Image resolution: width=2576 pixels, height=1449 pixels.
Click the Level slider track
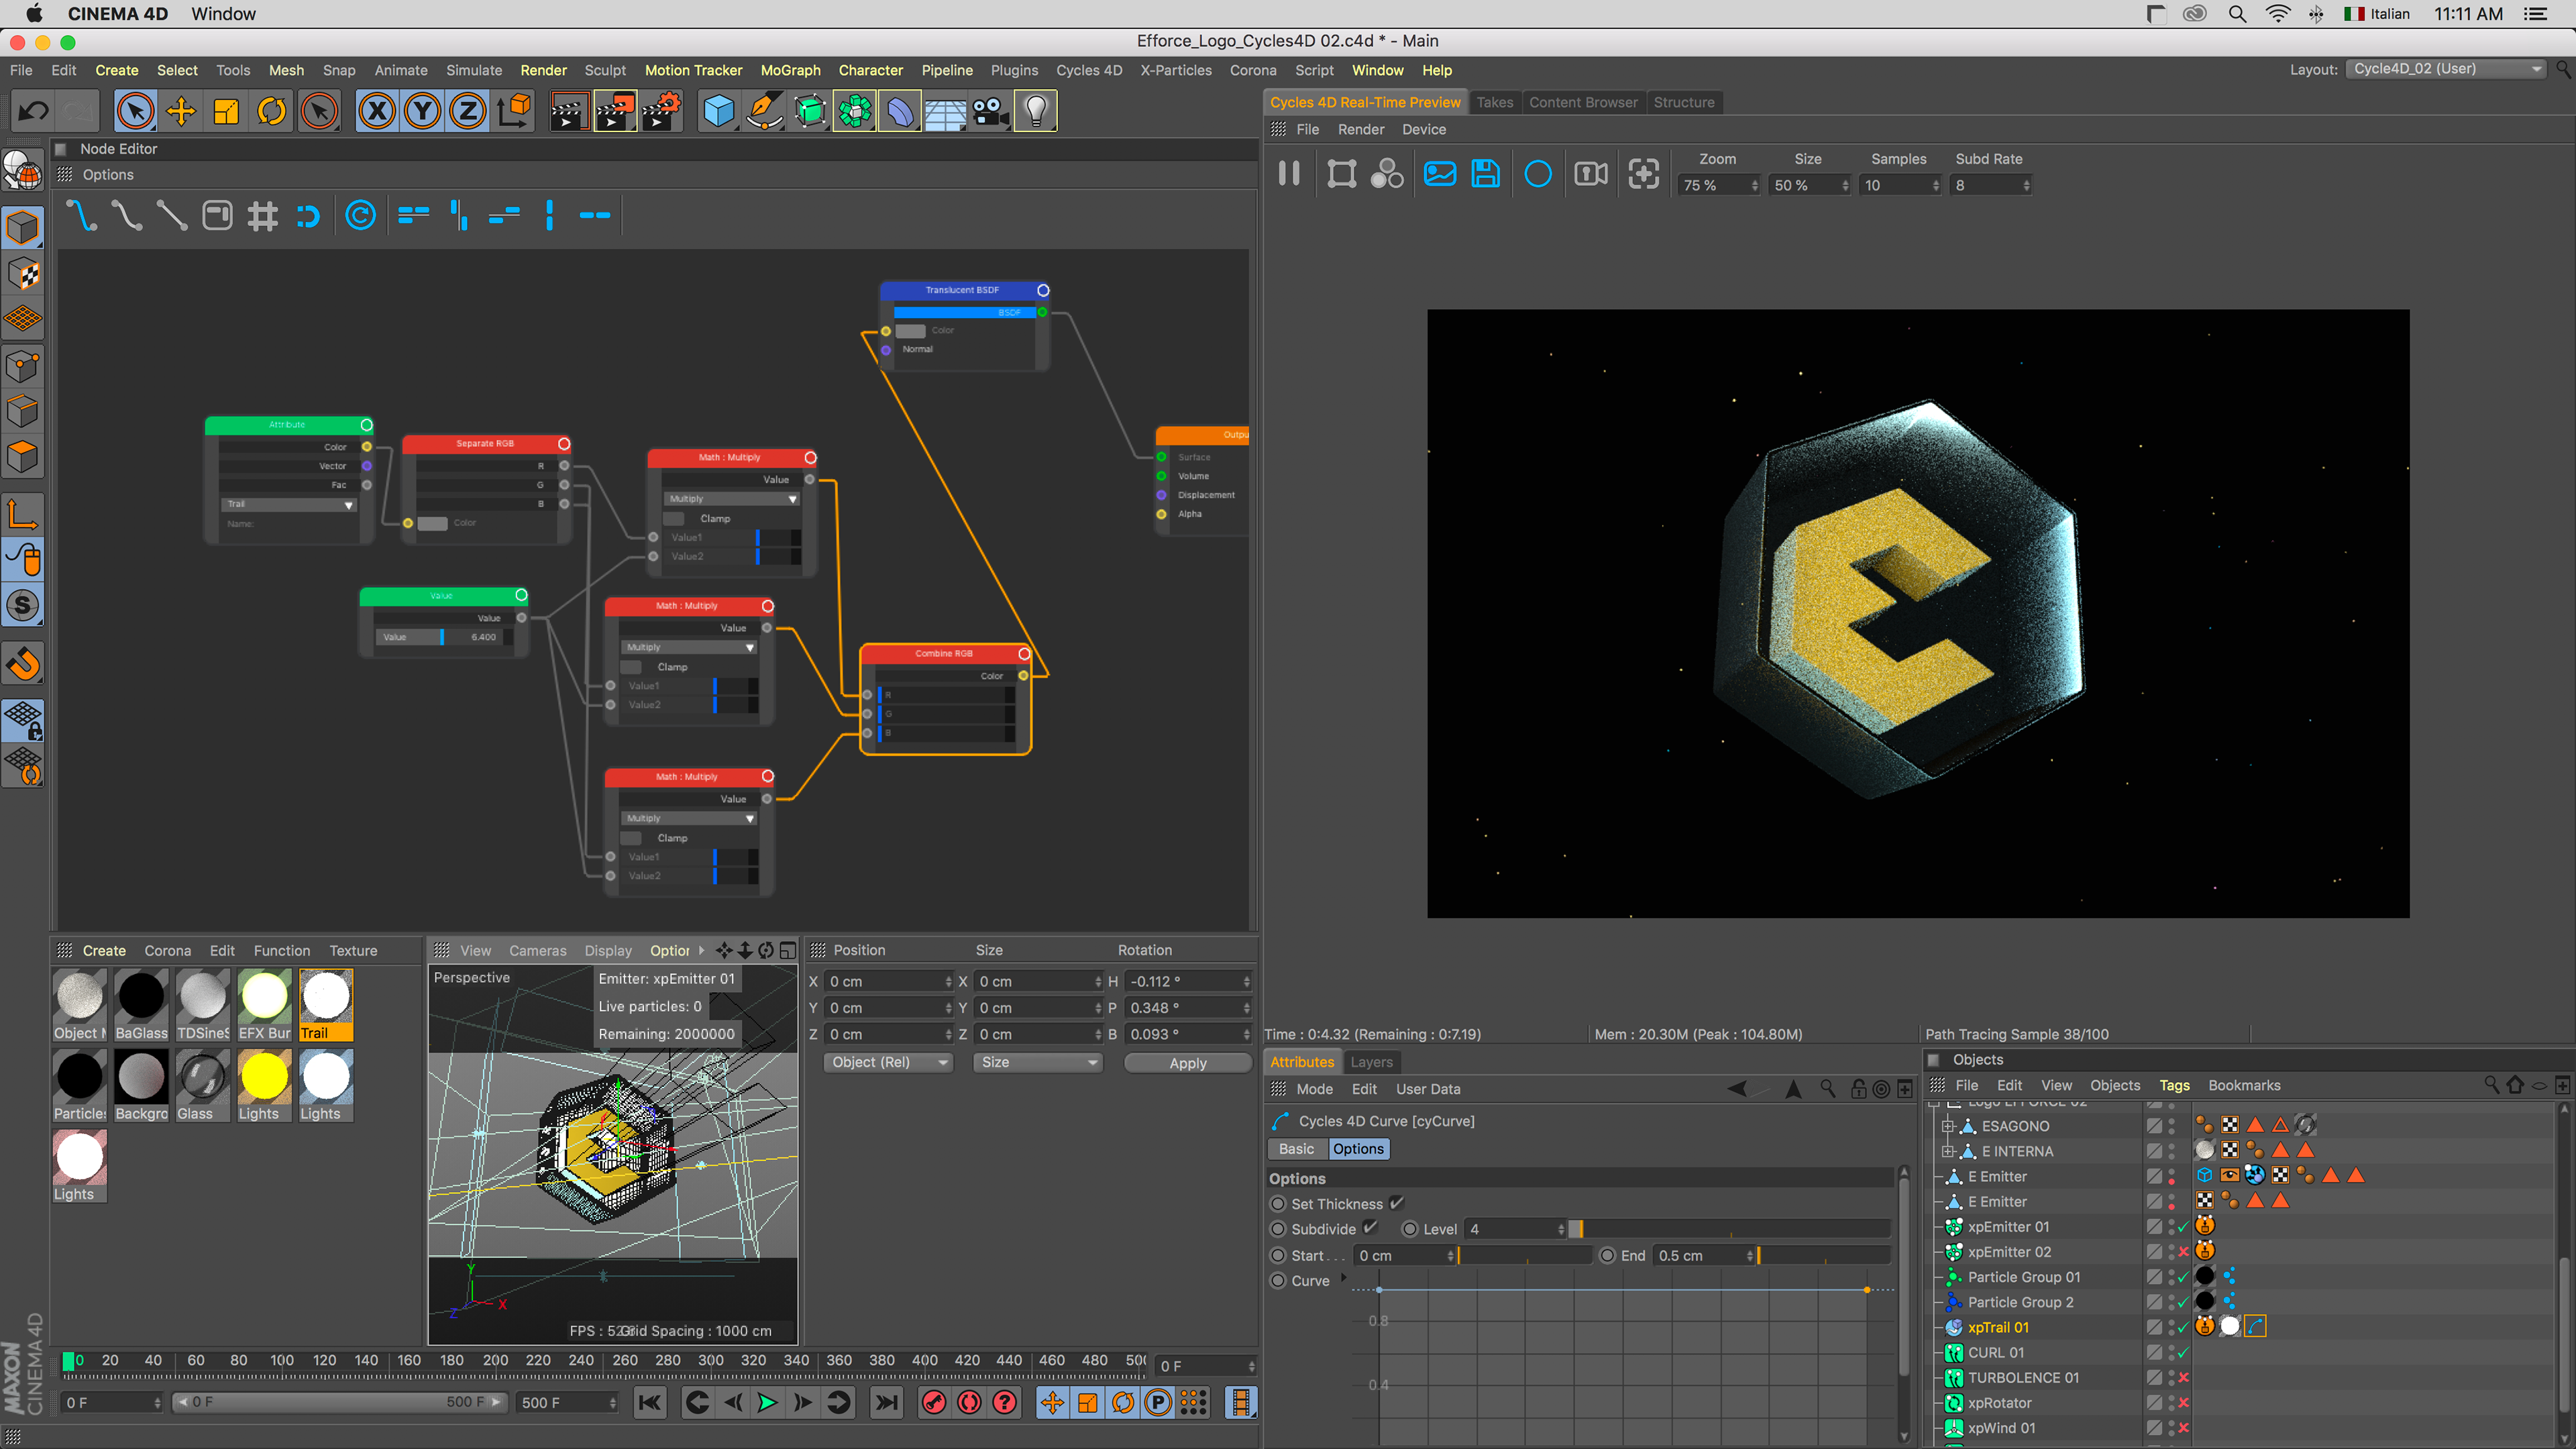[1730, 1229]
